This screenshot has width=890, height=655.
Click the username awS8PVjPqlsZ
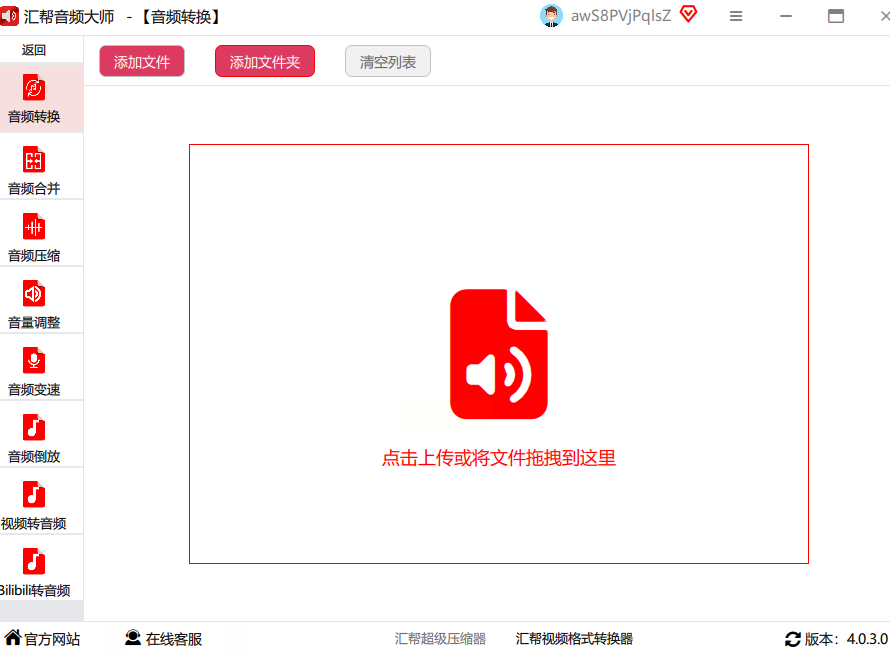tap(621, 16)
